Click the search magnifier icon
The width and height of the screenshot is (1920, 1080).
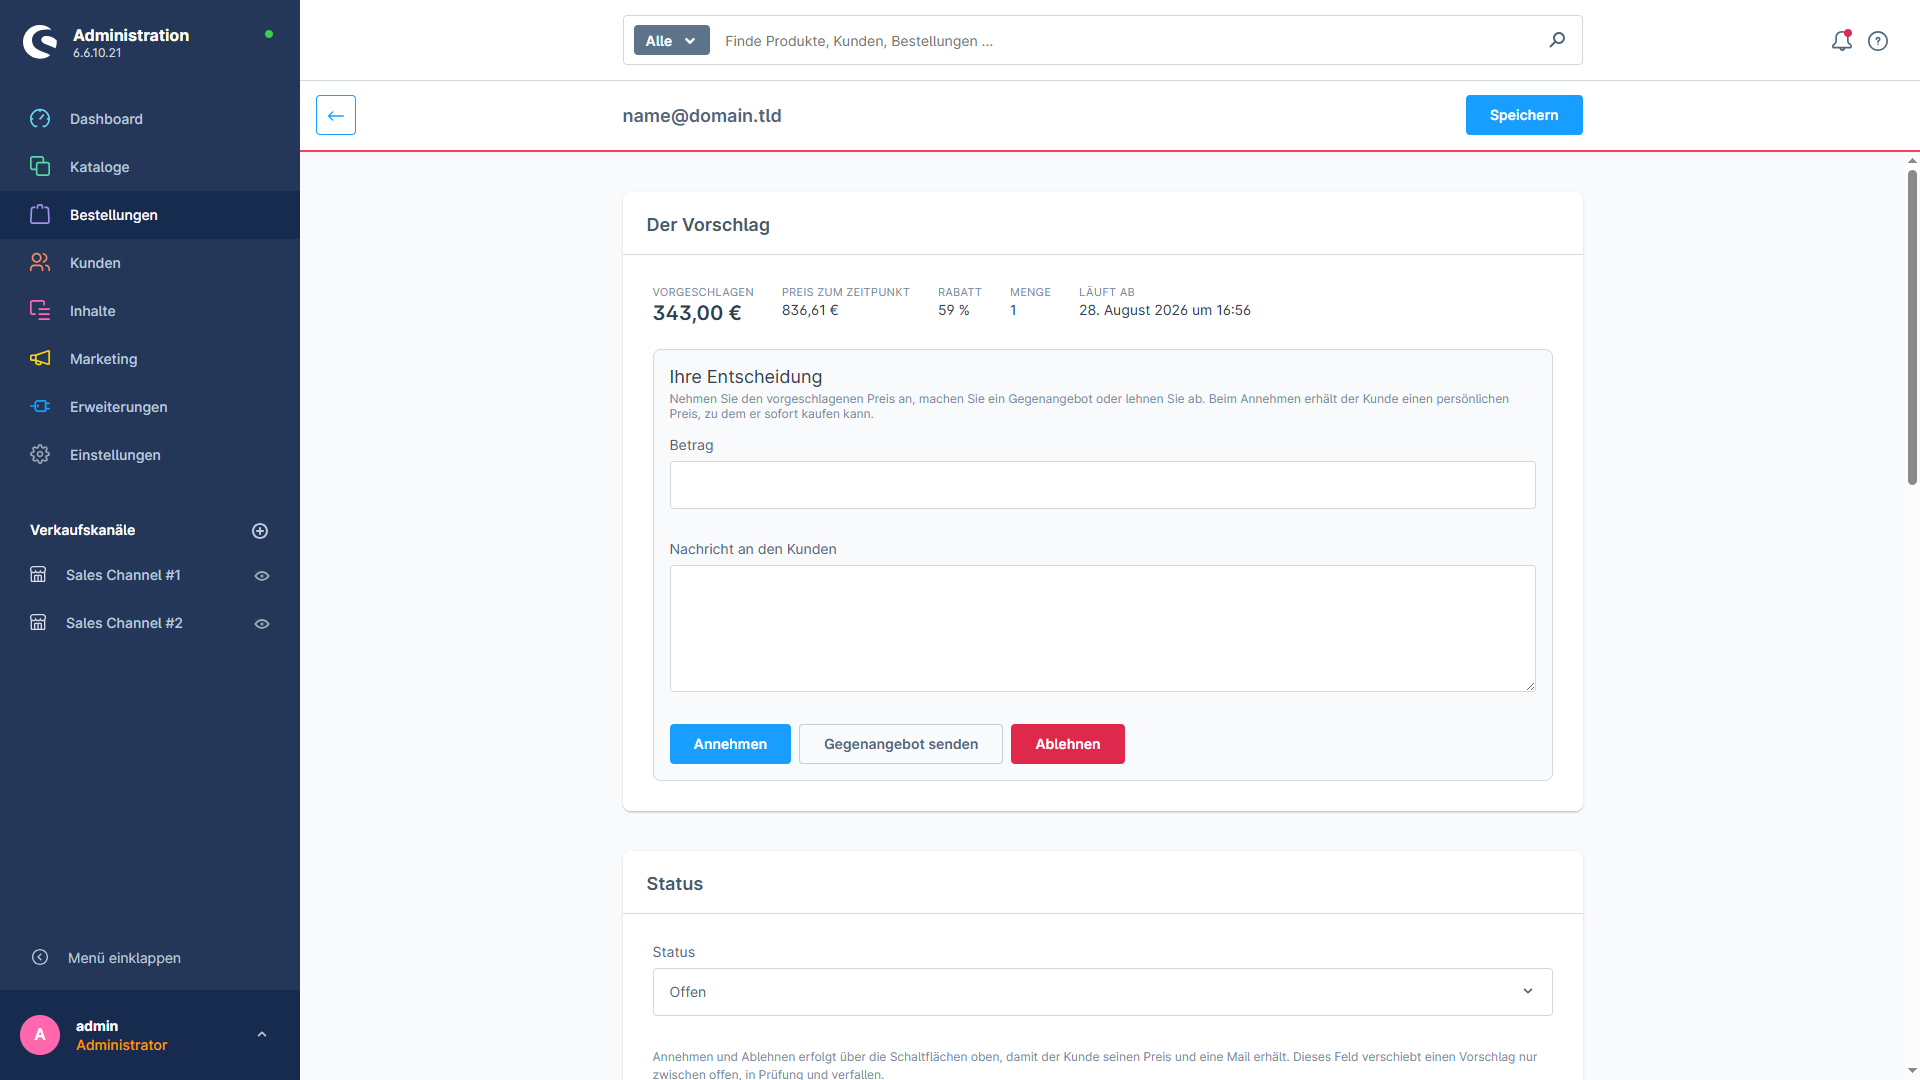pos(1557,40)
